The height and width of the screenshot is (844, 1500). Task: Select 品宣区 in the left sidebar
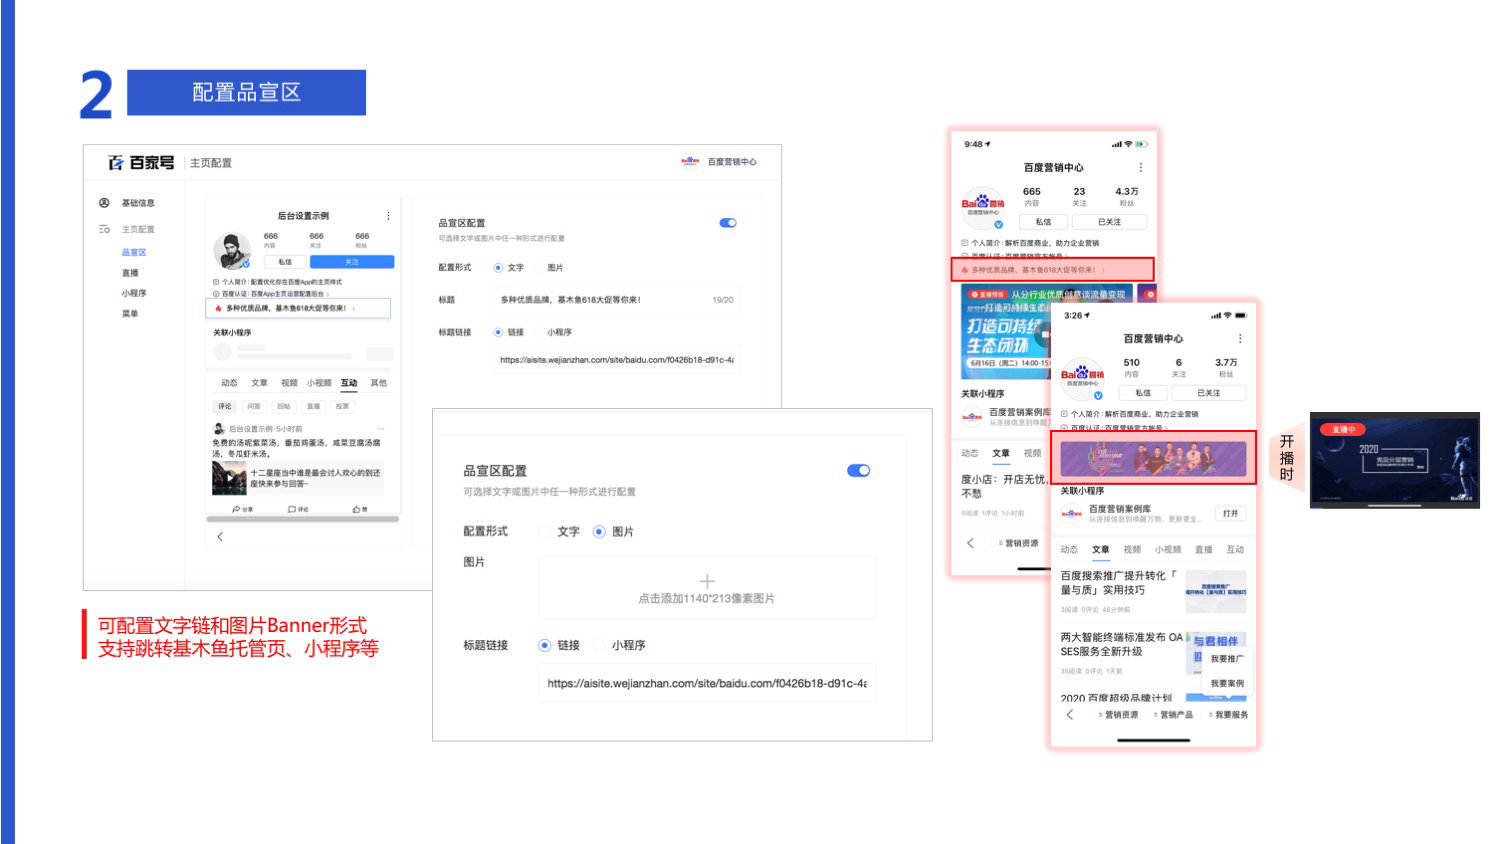click(x=134, y=252)
